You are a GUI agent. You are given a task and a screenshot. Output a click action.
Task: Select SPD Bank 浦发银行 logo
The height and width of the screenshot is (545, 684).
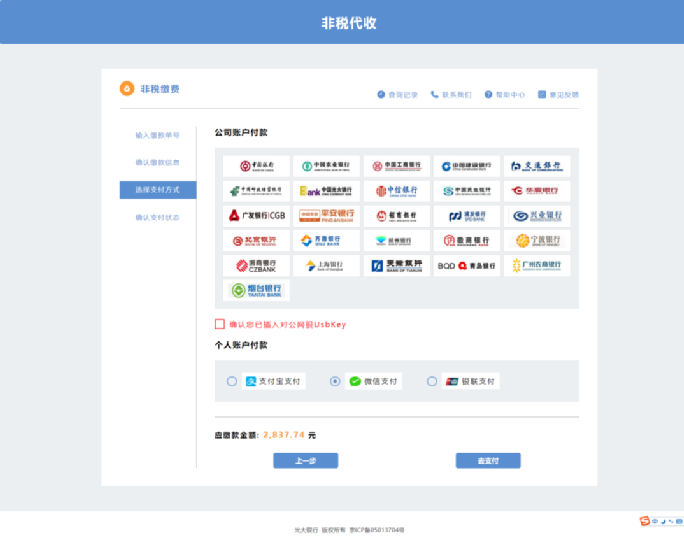click(x=466, y=216)
